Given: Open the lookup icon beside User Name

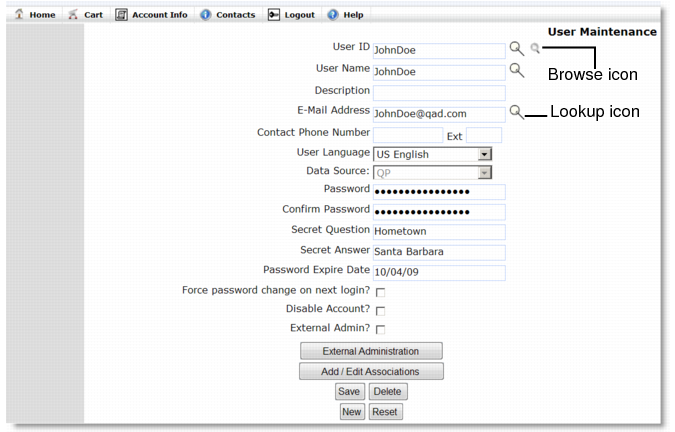Looking at the screenshot, I should point(517,70).
